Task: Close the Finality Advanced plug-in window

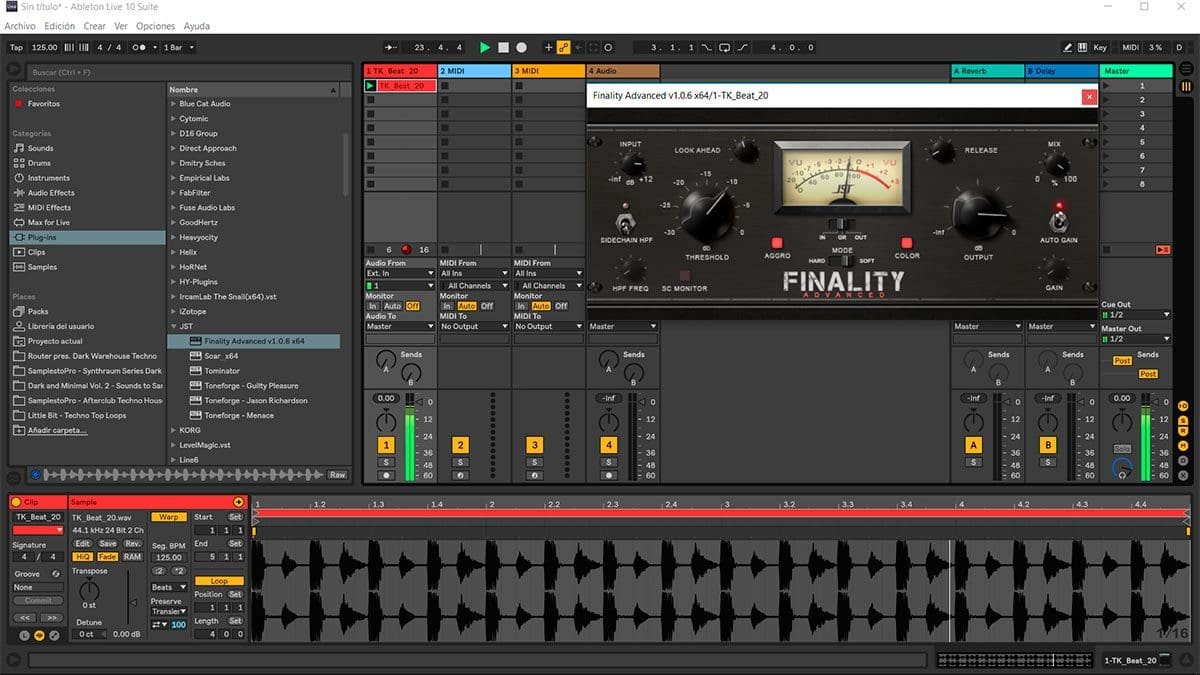Action: click(x=1089, y=96)
